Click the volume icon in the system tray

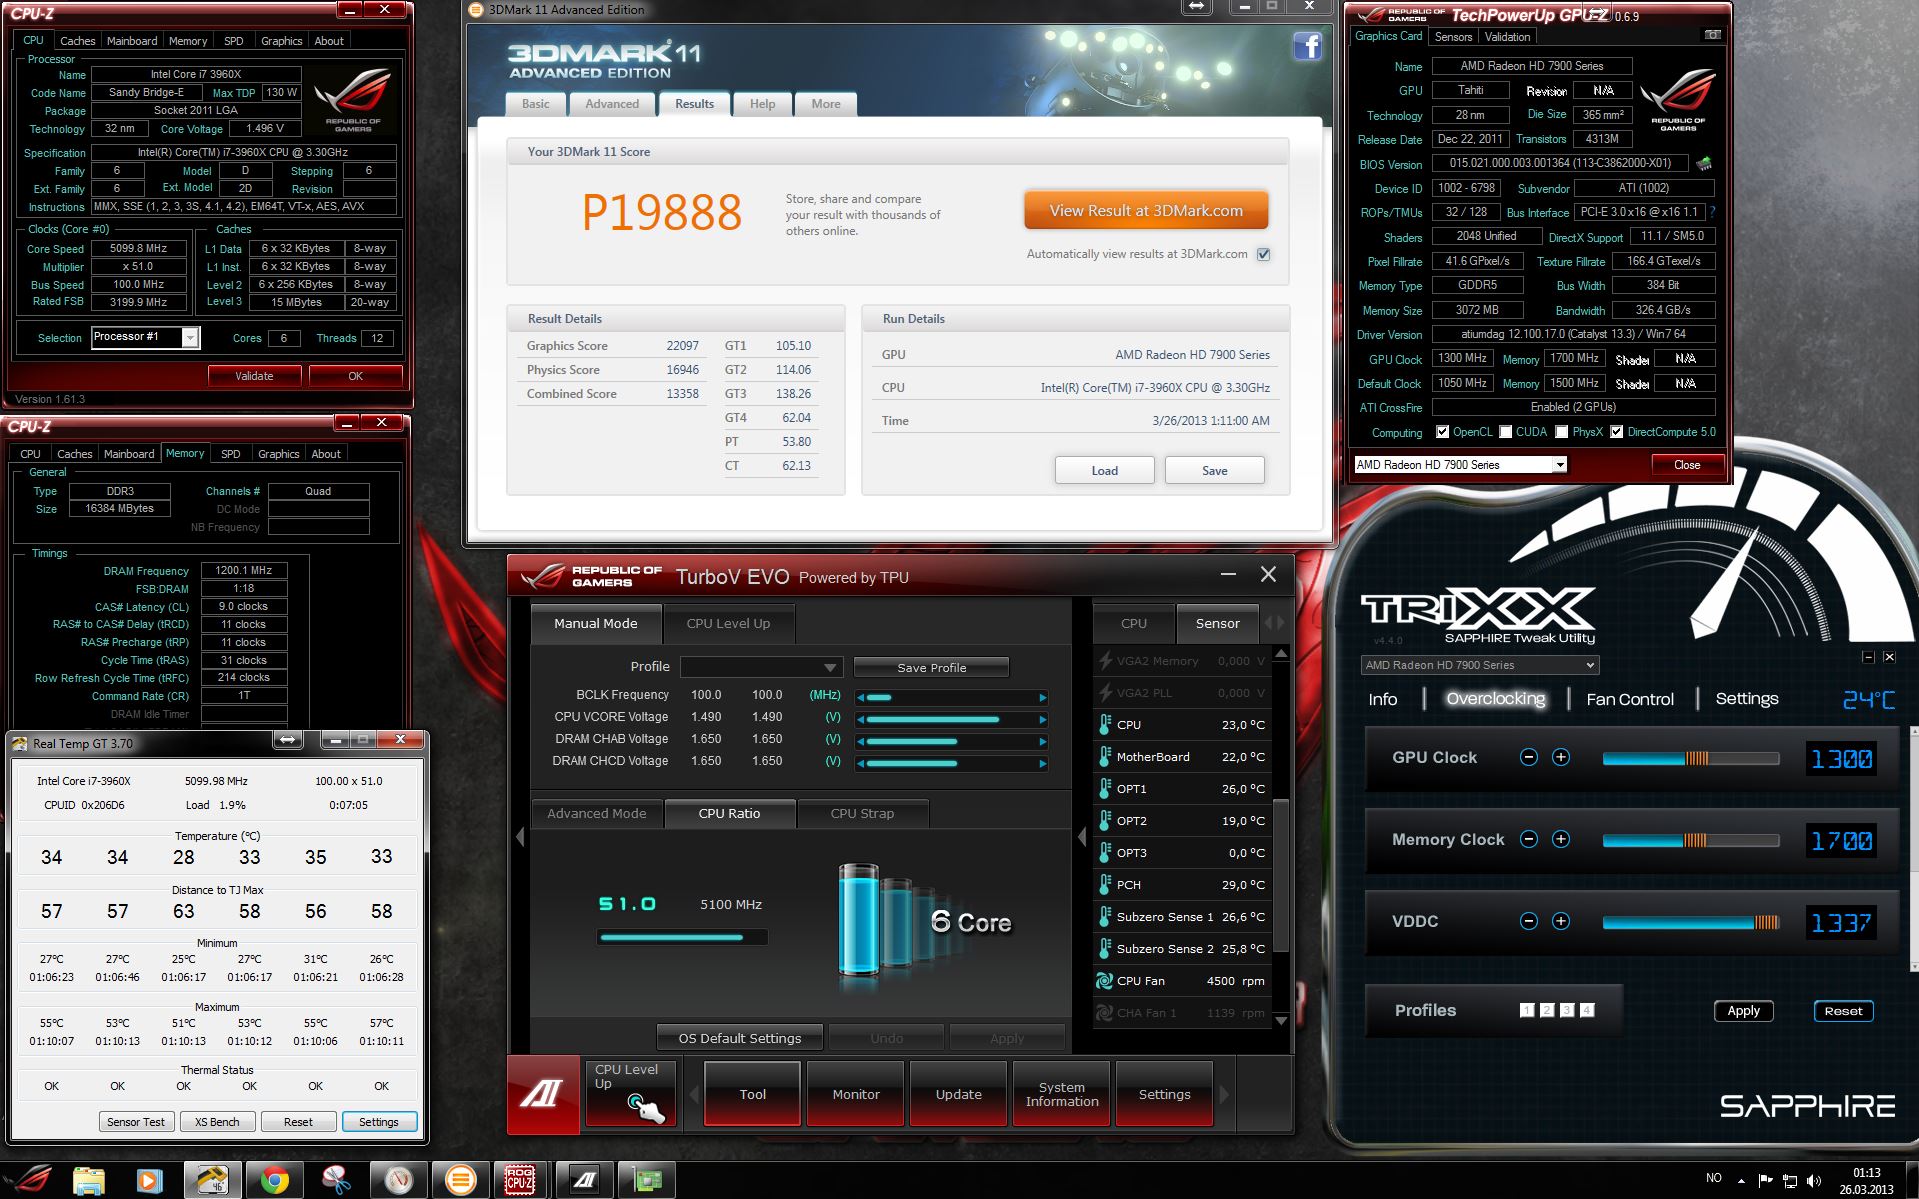[1814, 1181]
